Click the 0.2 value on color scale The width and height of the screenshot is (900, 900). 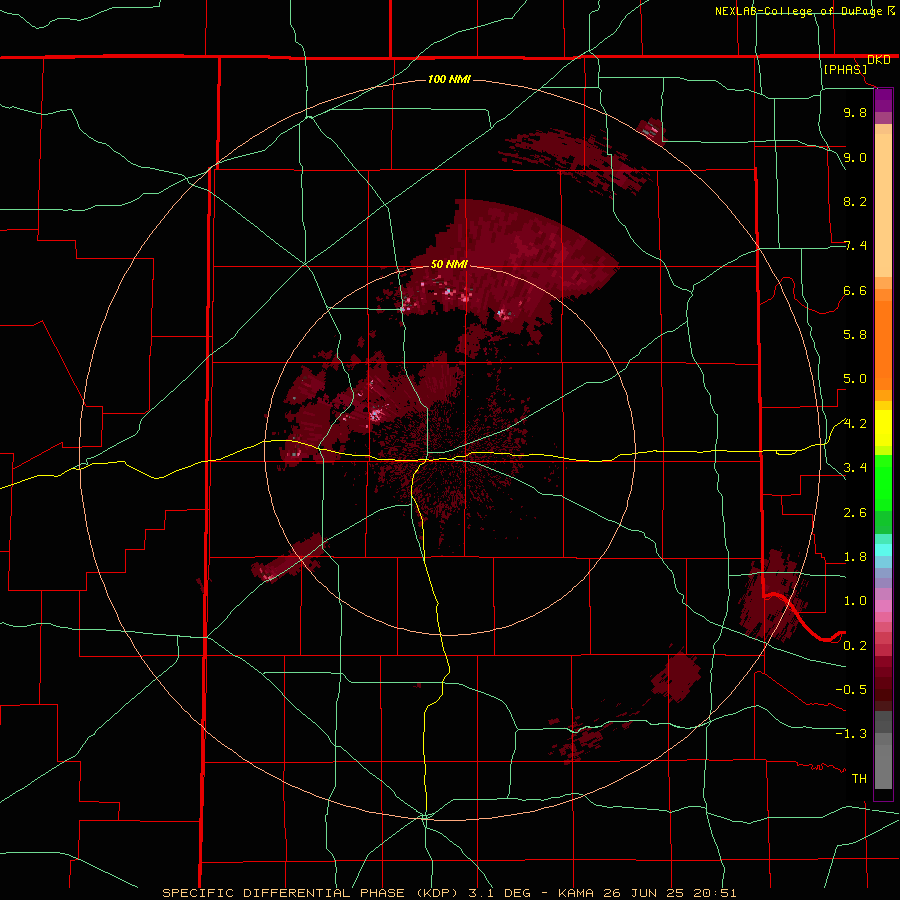tap(855, 646)
